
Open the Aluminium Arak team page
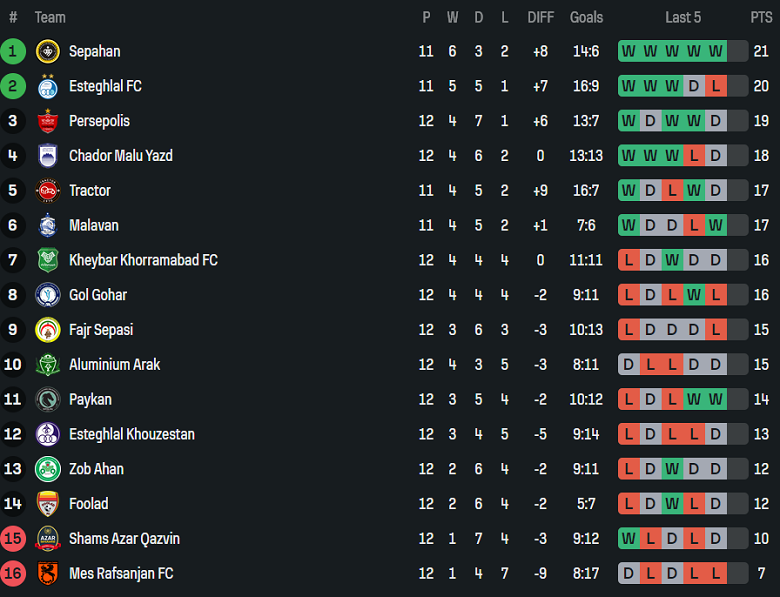(114, 365)
